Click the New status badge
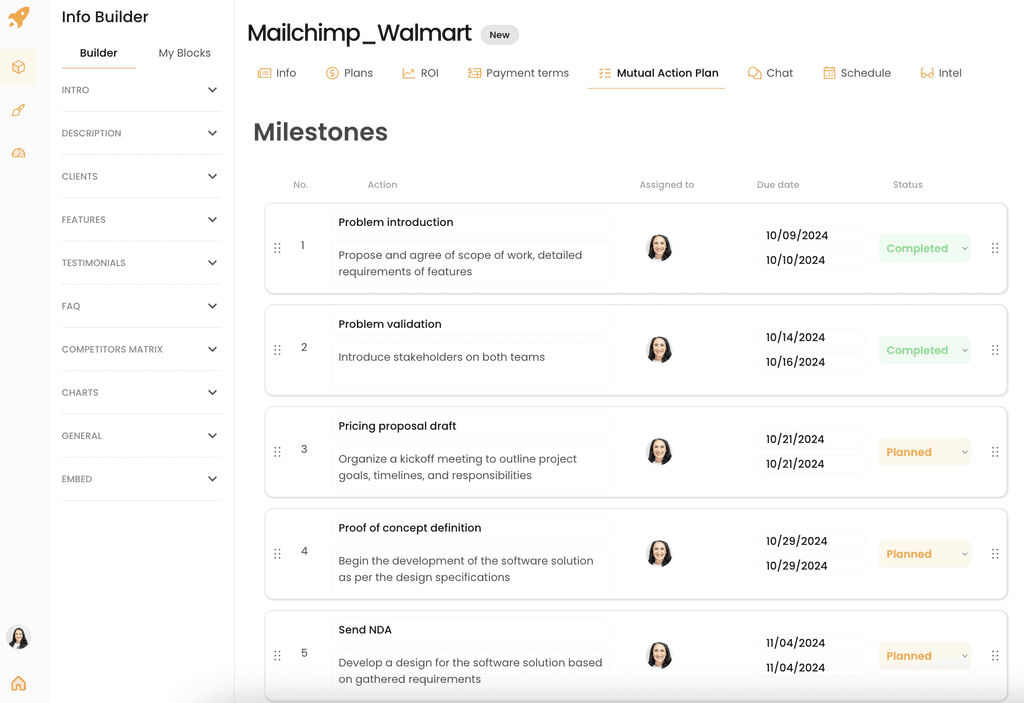The image size is (1024, 703). point(499,35)
